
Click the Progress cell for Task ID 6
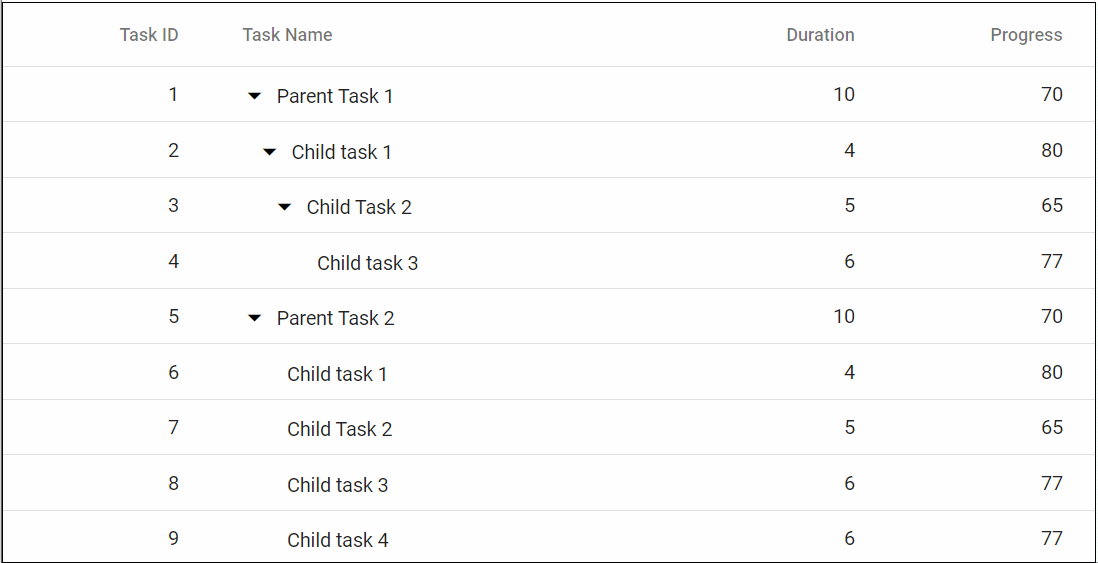(1051, 373)
